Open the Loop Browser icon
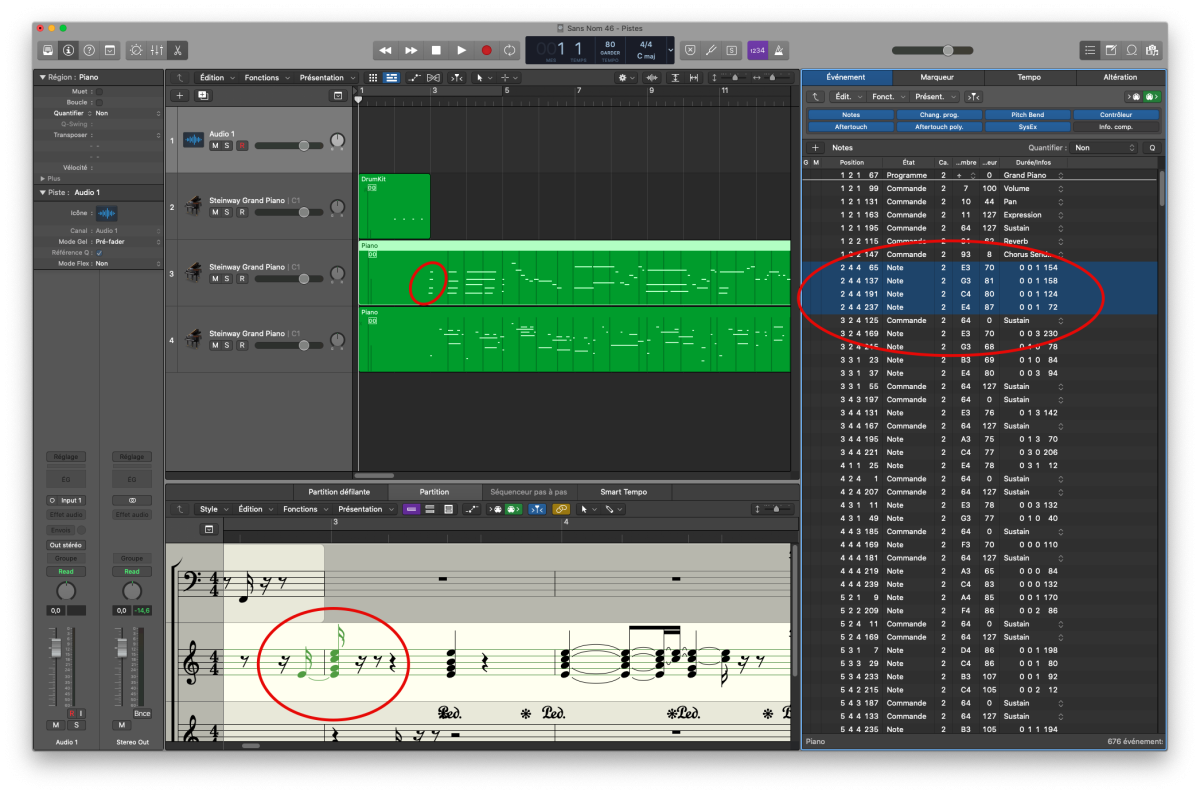Viewport: 1200px width, 794px height. click(x=1131, y=50)
